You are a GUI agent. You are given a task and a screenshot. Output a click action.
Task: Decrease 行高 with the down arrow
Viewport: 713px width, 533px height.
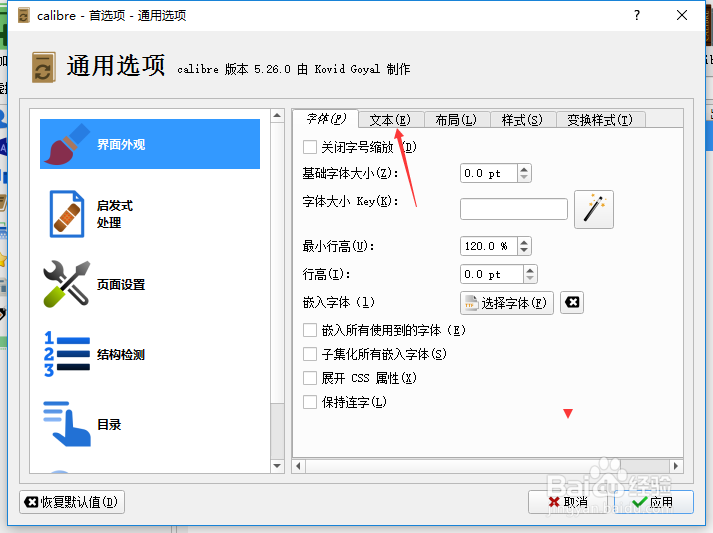pos(530,279)
